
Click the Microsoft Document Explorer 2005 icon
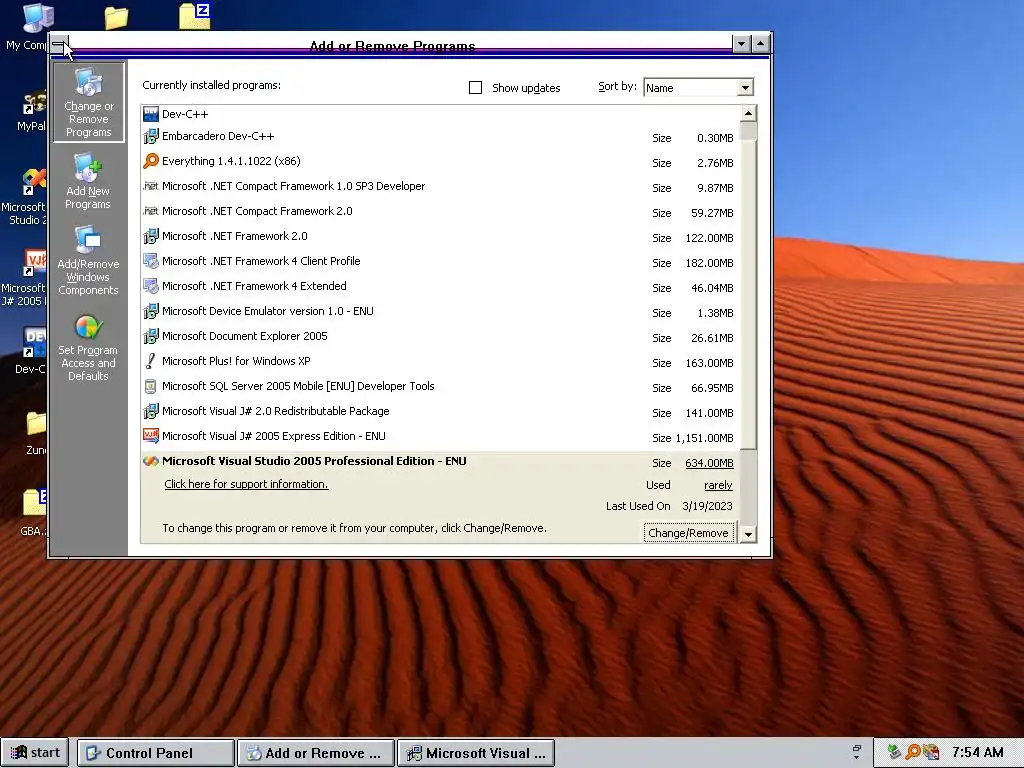[151, 336]
